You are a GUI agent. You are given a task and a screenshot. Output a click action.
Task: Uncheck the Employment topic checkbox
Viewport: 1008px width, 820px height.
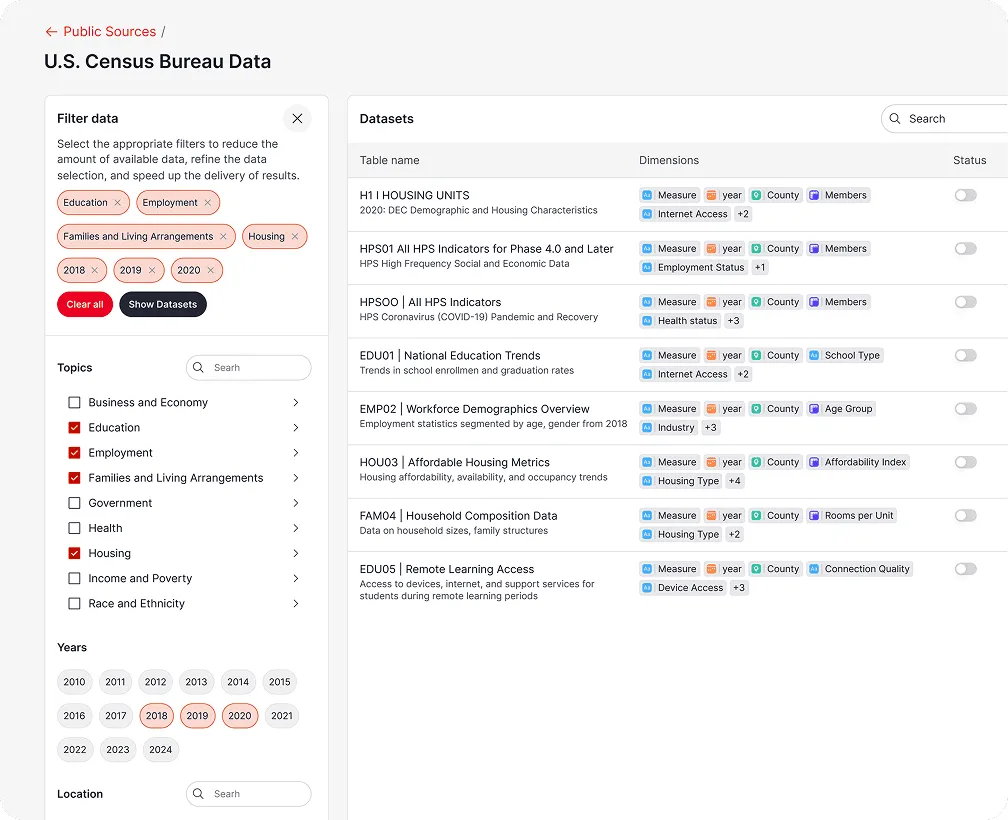pyautogui.click(x=75, y=452)
